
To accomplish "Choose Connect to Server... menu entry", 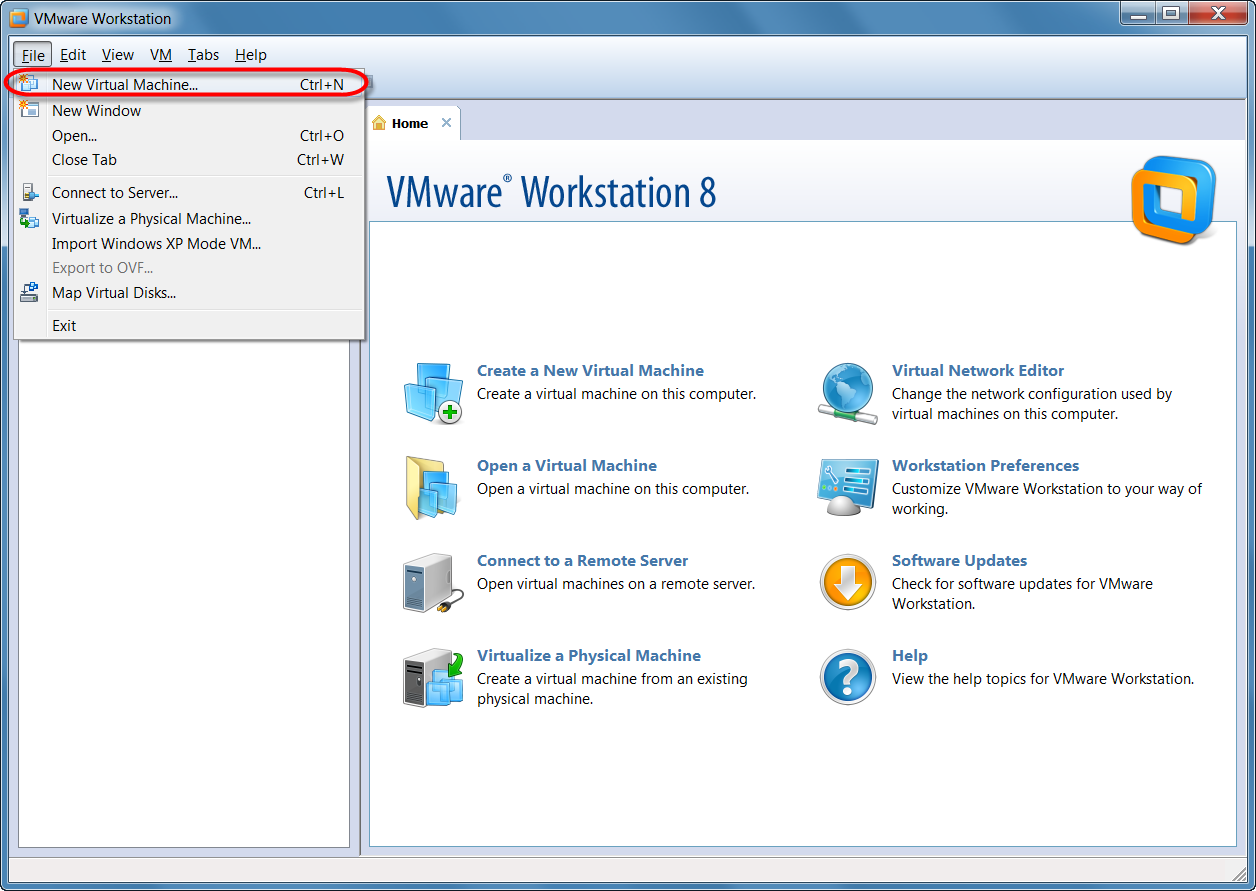I will coord(189,193).
